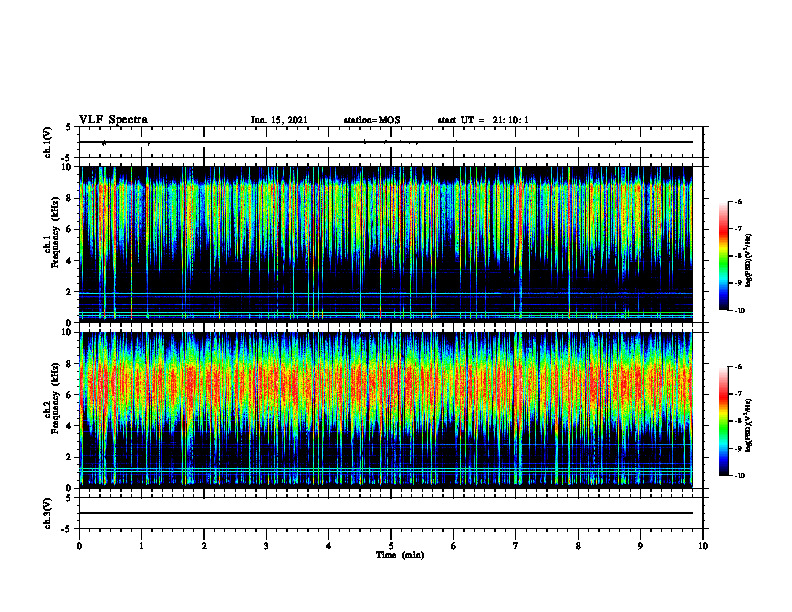Click the ch.1 spectrogram color scale bar
Viewport: 792px width, 612px height.
723,256
